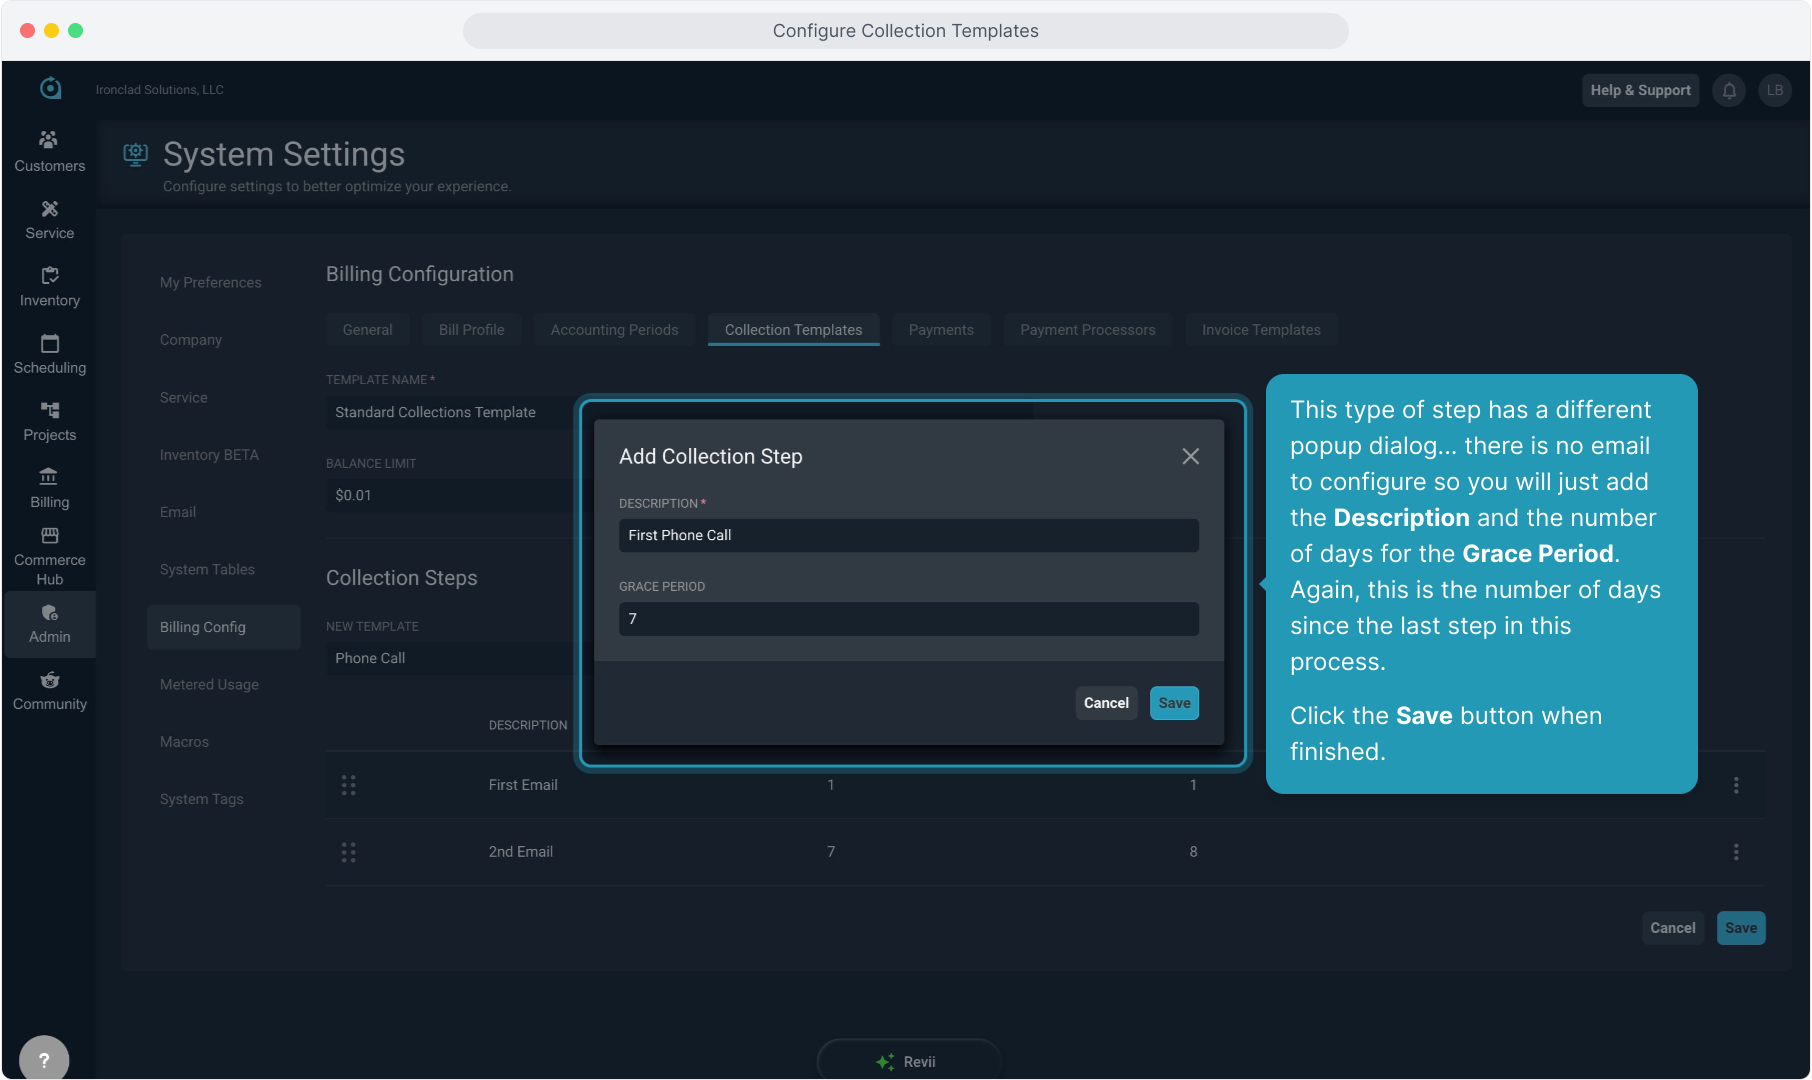Switch to the Invoice Templates tab

1260,330
